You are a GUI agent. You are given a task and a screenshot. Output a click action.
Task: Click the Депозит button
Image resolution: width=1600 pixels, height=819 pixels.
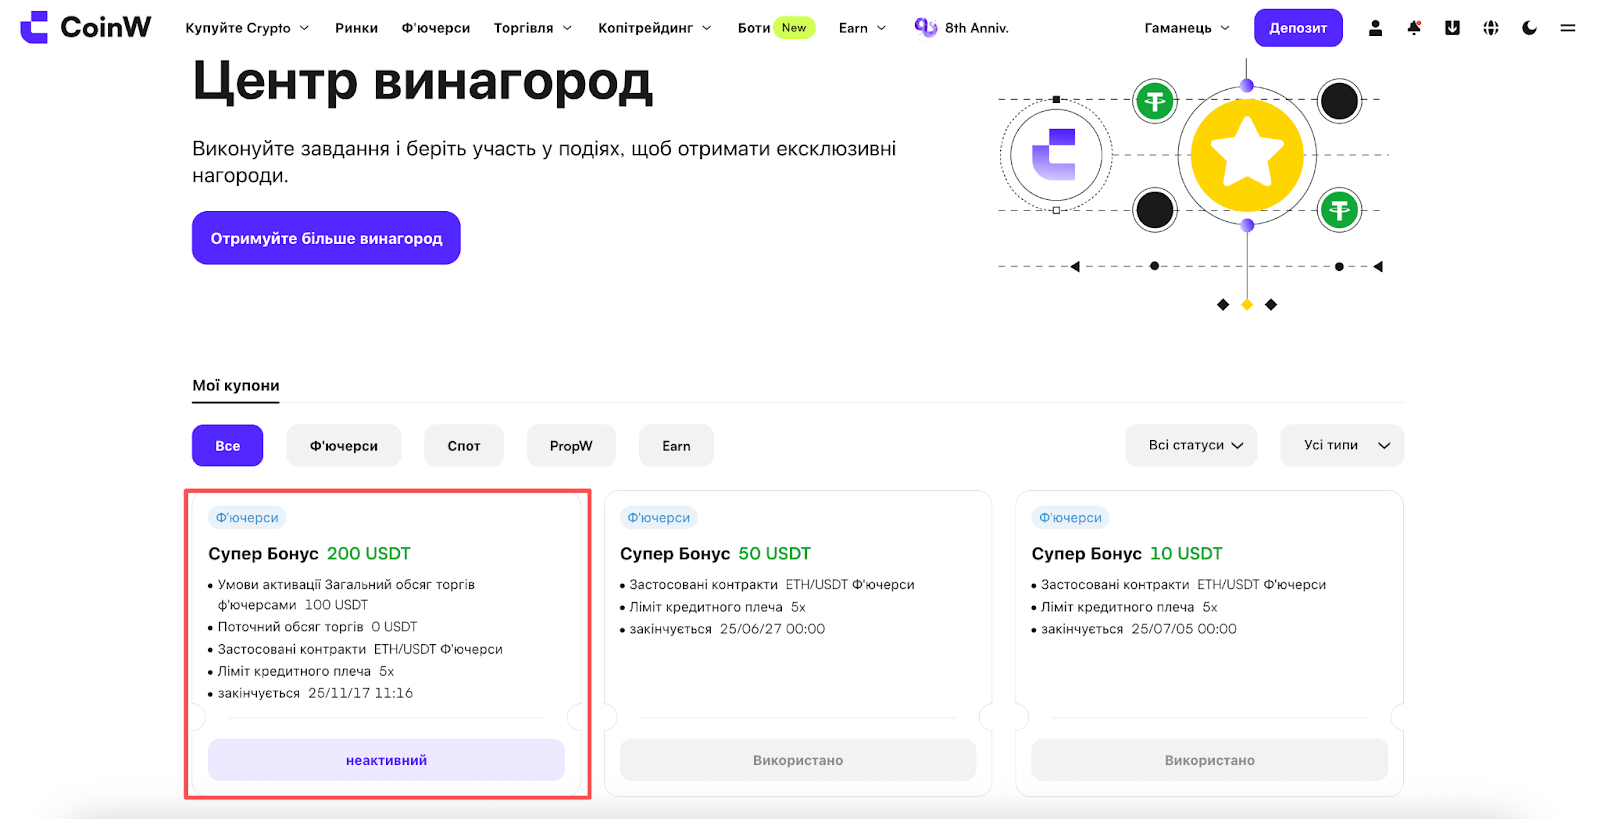pyautogui.click(x=1298, y=28)
